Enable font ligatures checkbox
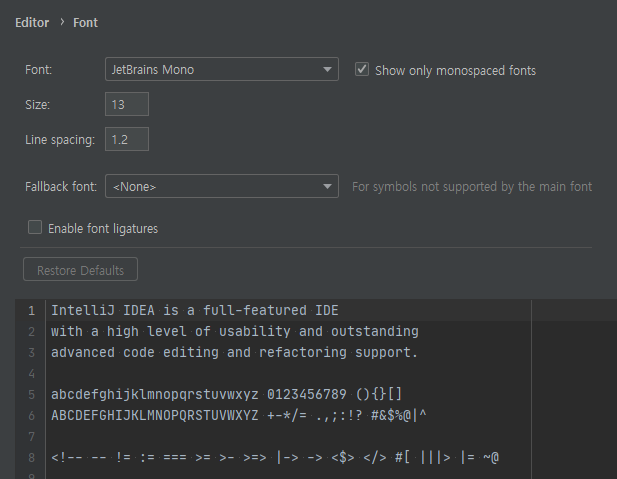Viewport: 617px width, 479px height. pos(35,227)
